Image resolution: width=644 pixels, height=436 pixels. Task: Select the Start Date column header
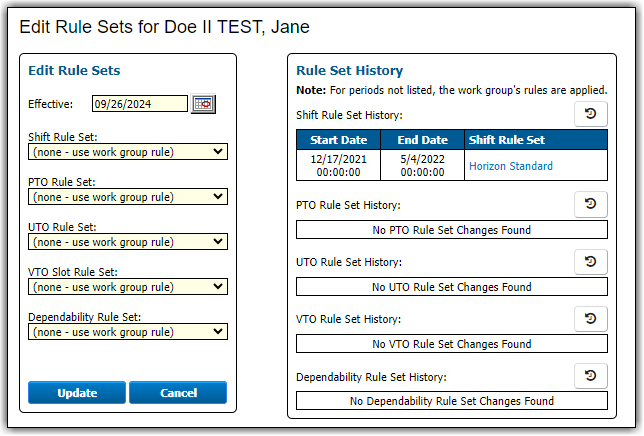pyautogui.click(x=338, y=140)
